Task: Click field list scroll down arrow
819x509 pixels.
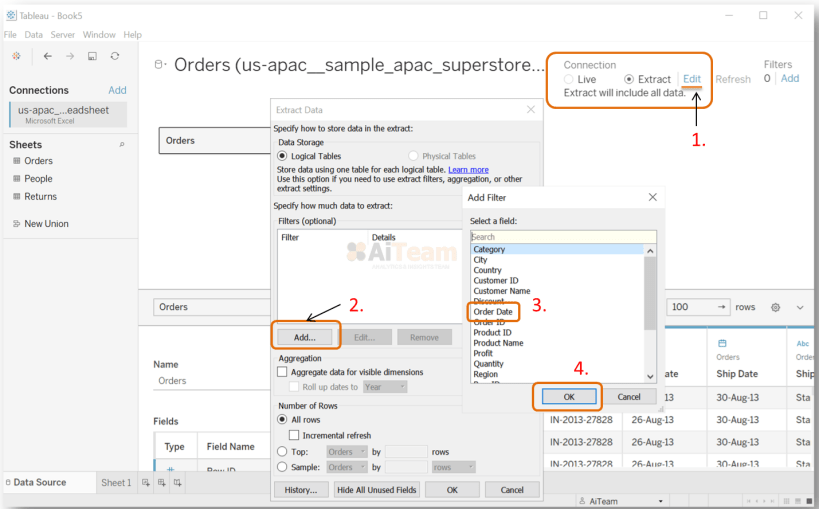Action: (650, 376)
